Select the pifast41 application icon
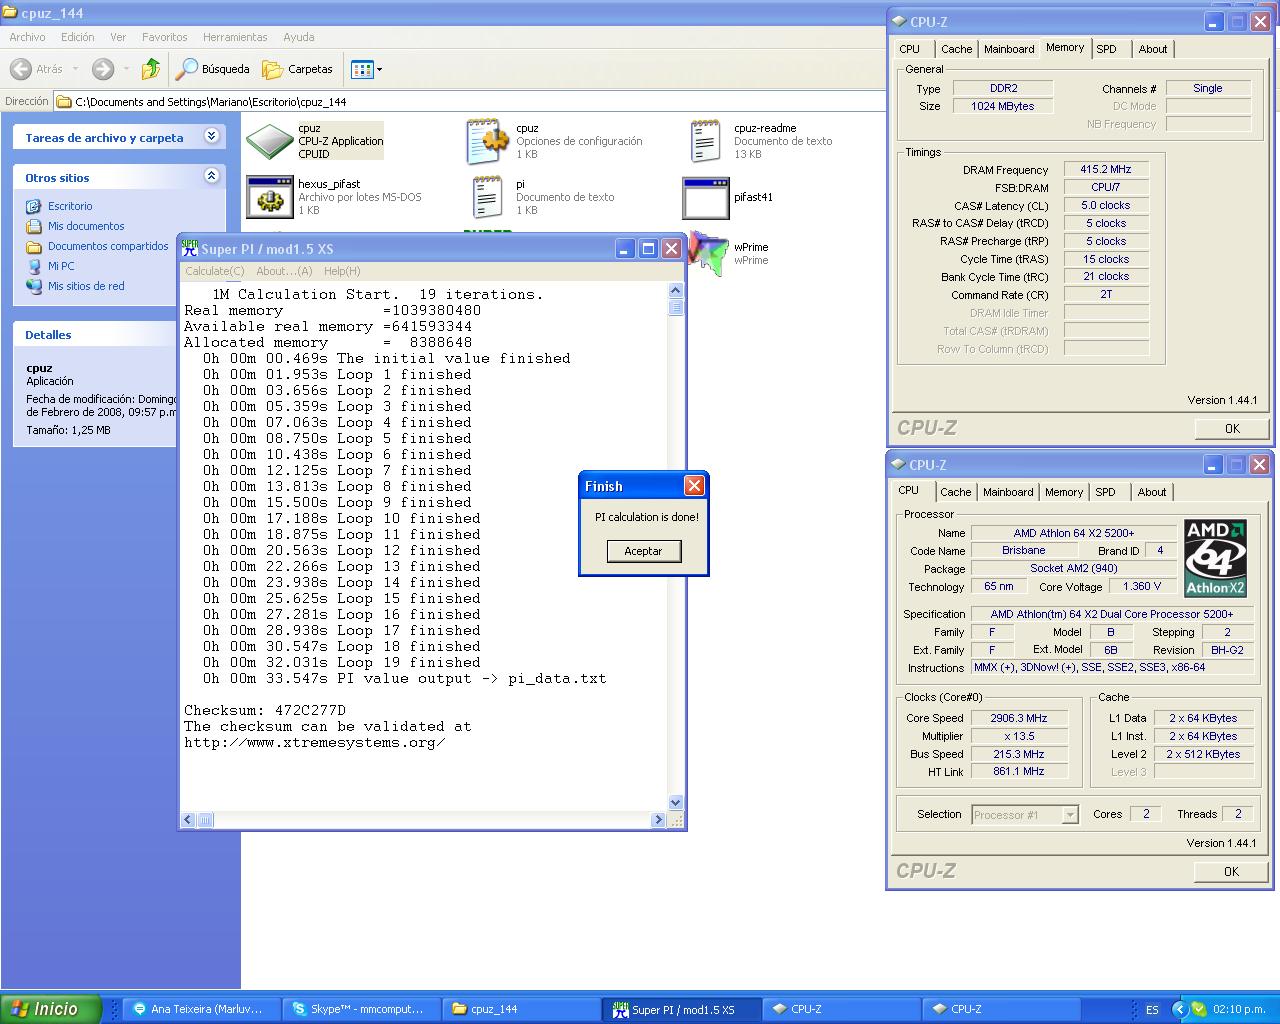This screenshot has height=1024, width=1280. [705, 197]
